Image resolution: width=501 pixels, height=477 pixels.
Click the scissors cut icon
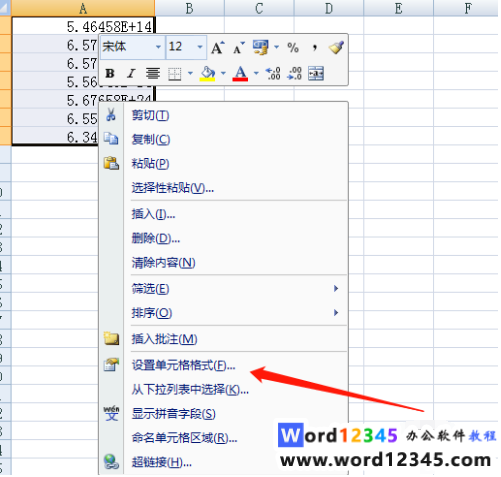pos(111,114)
